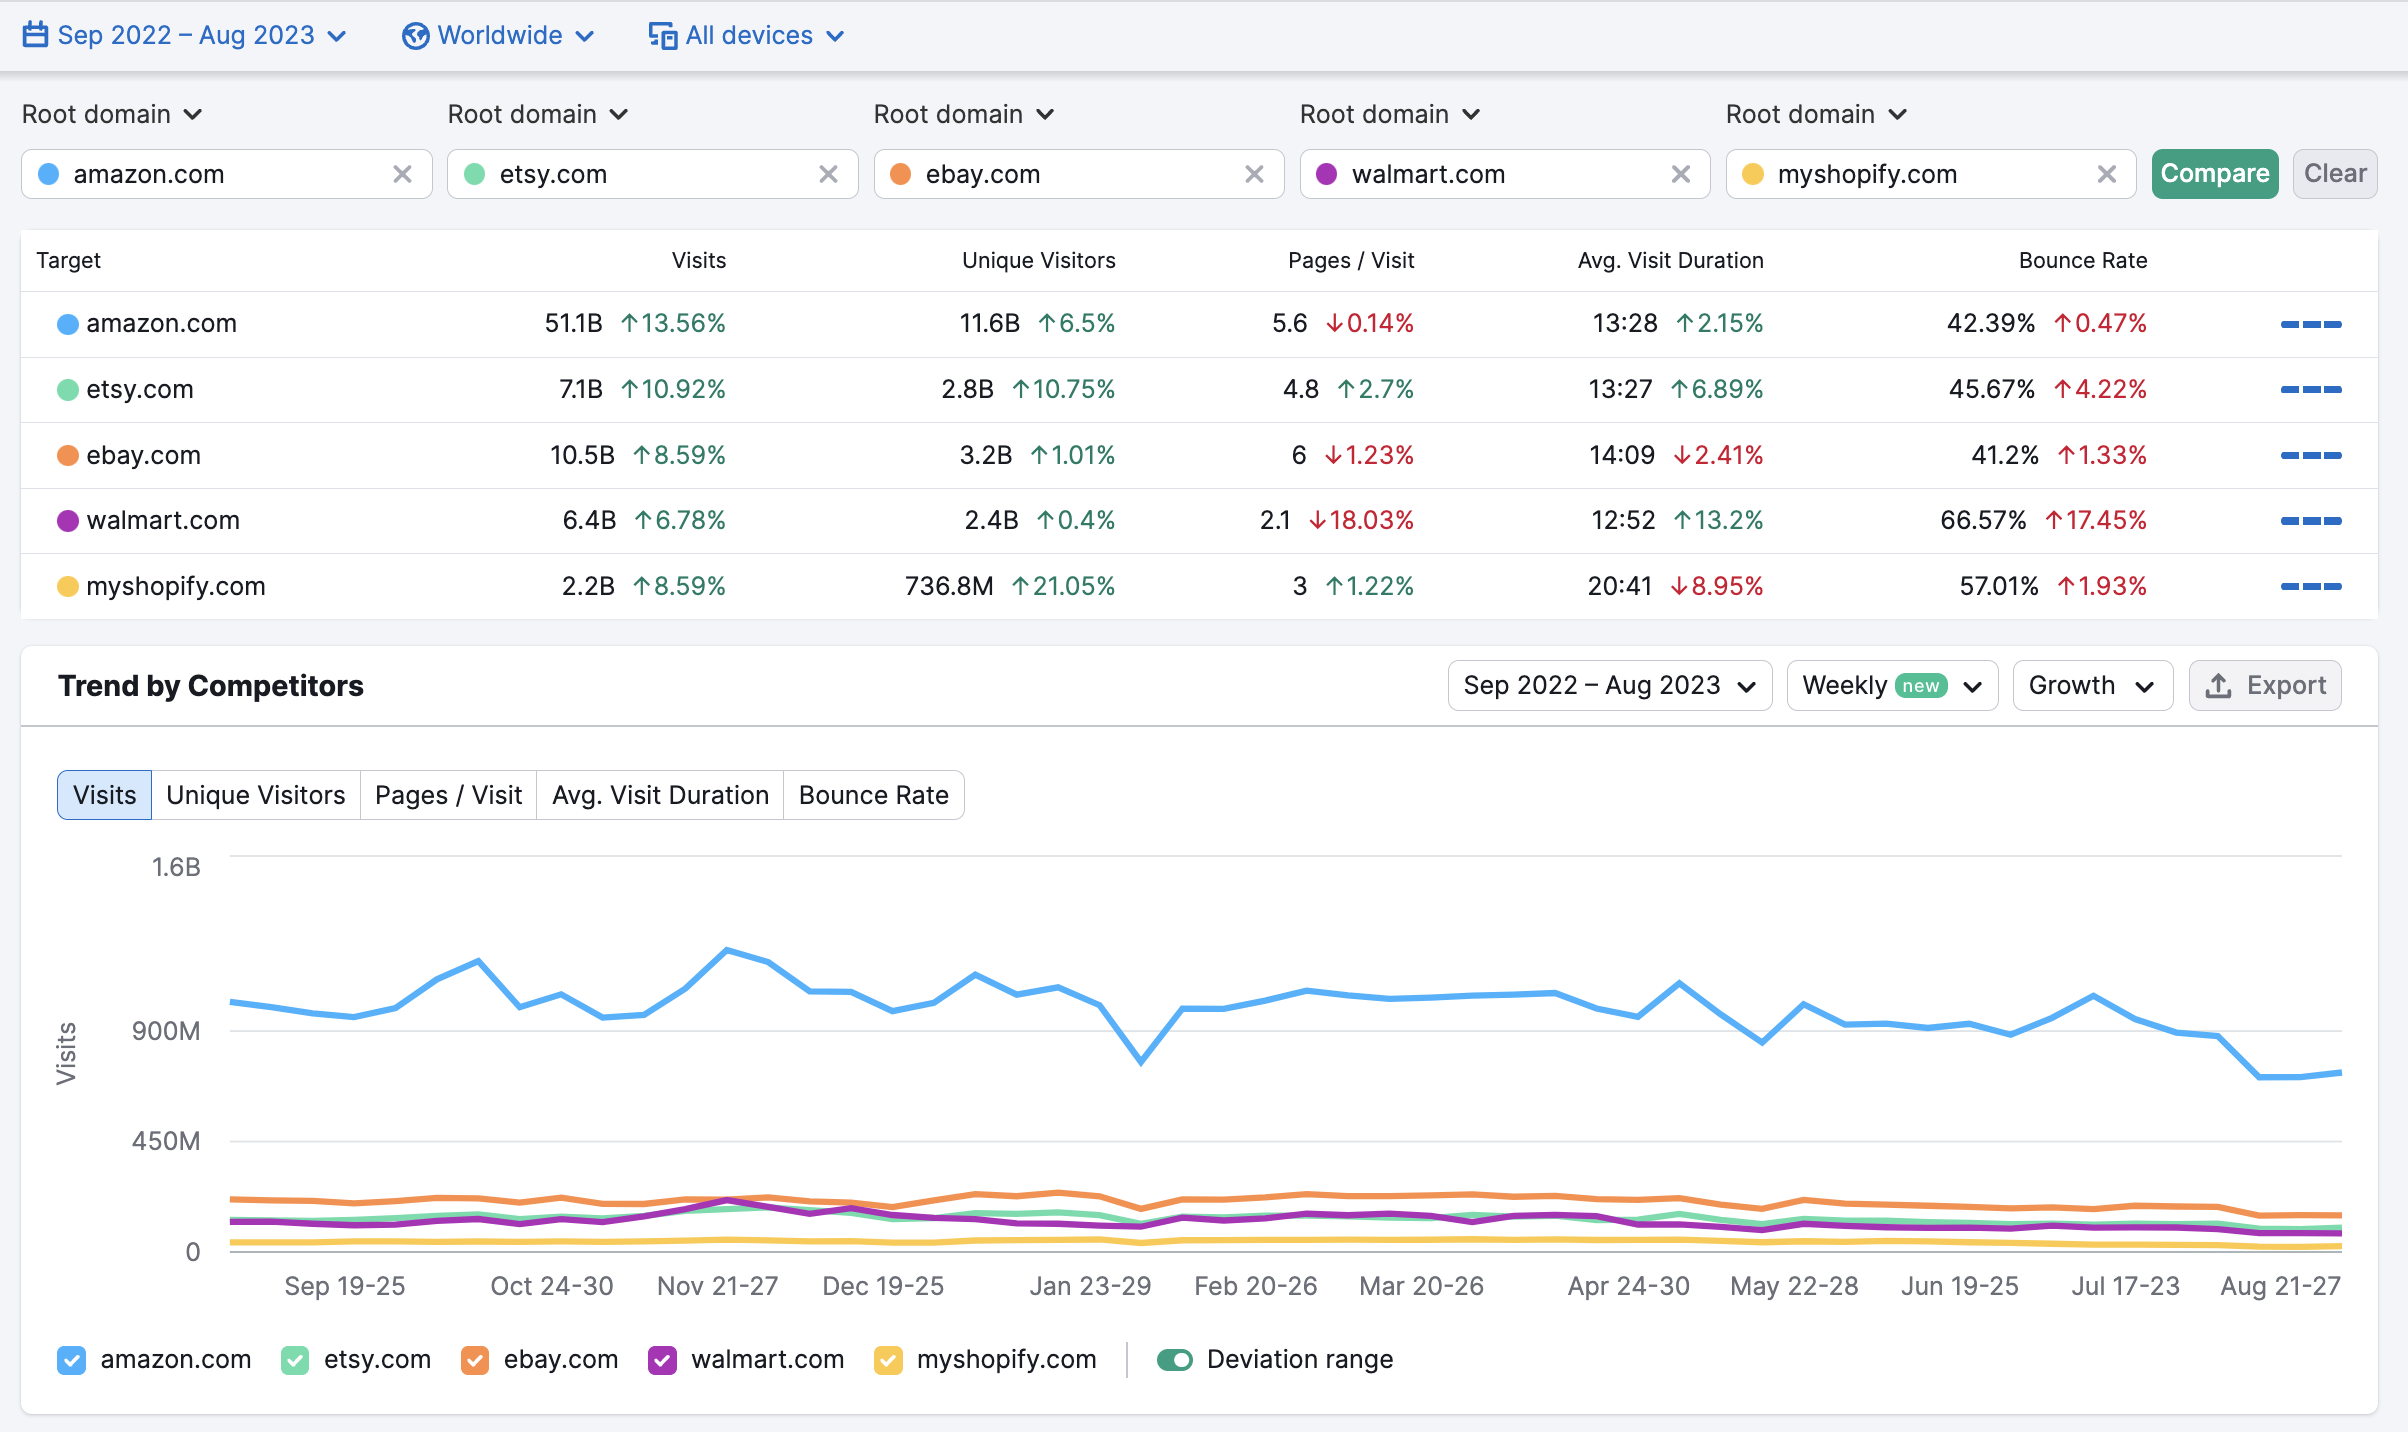This screenshot has height=1432, width=2408.
Task: Click the Visits column header
Action: (x=698, y=261)
